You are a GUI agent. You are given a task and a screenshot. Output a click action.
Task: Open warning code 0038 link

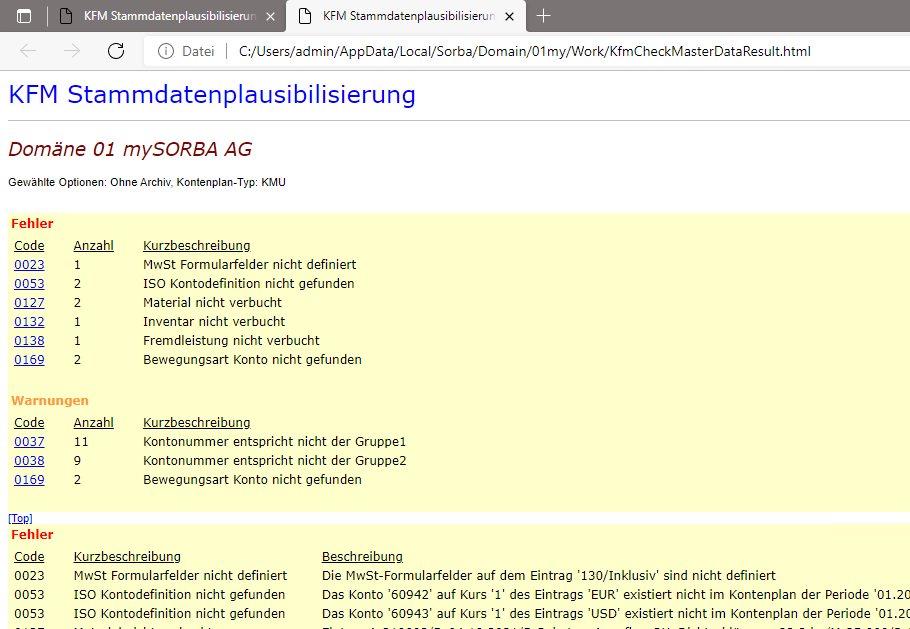point(29,461)
